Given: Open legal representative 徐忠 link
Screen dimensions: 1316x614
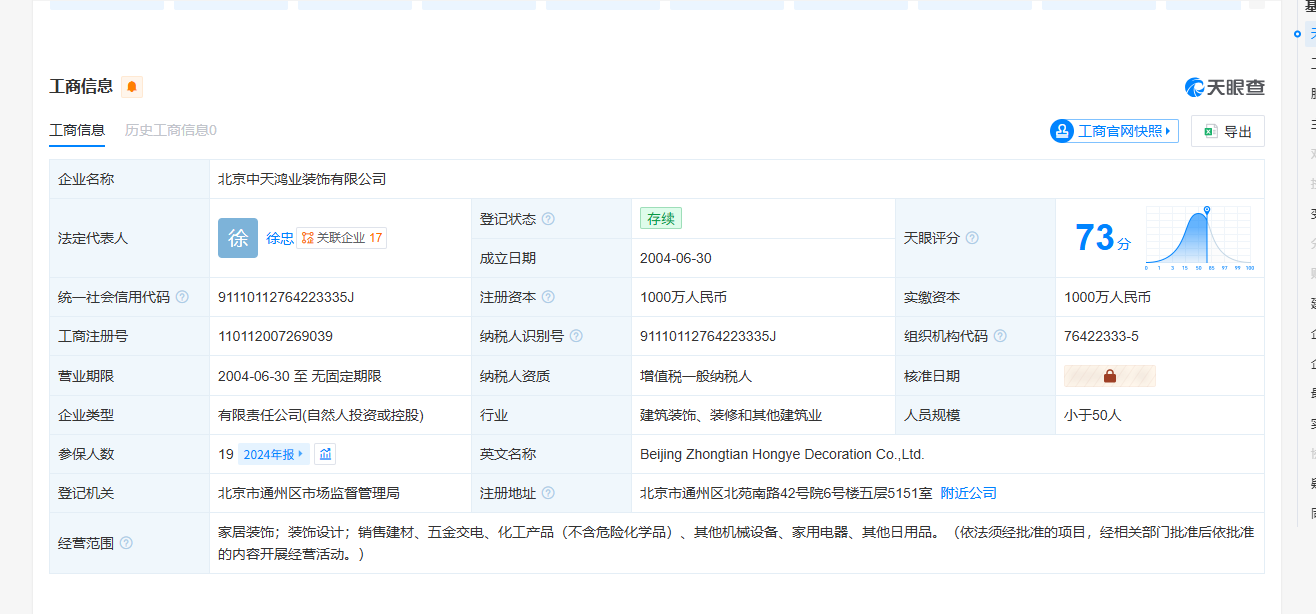Looking at the screenshot, I should click(x=279, y=238).
